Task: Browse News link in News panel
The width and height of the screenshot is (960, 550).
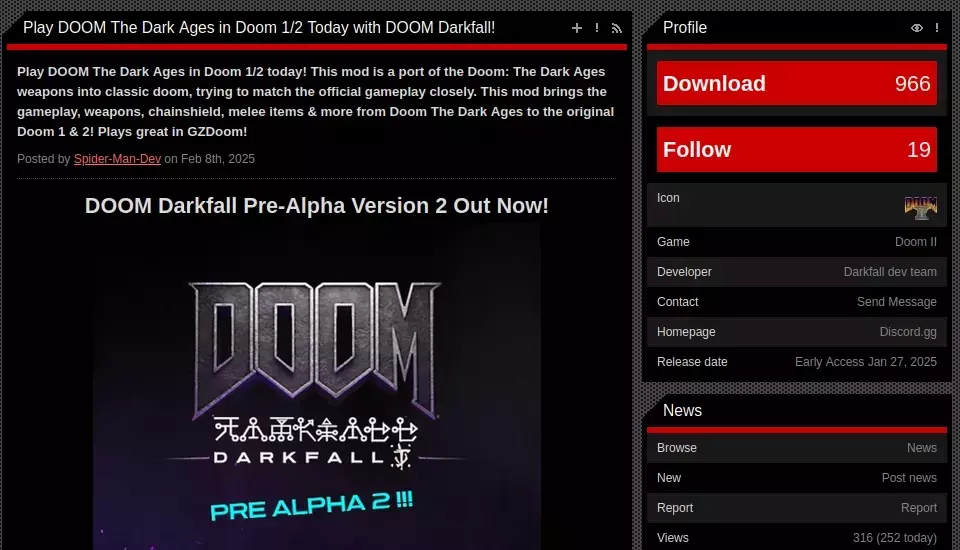Action: [x=921, y=448]
